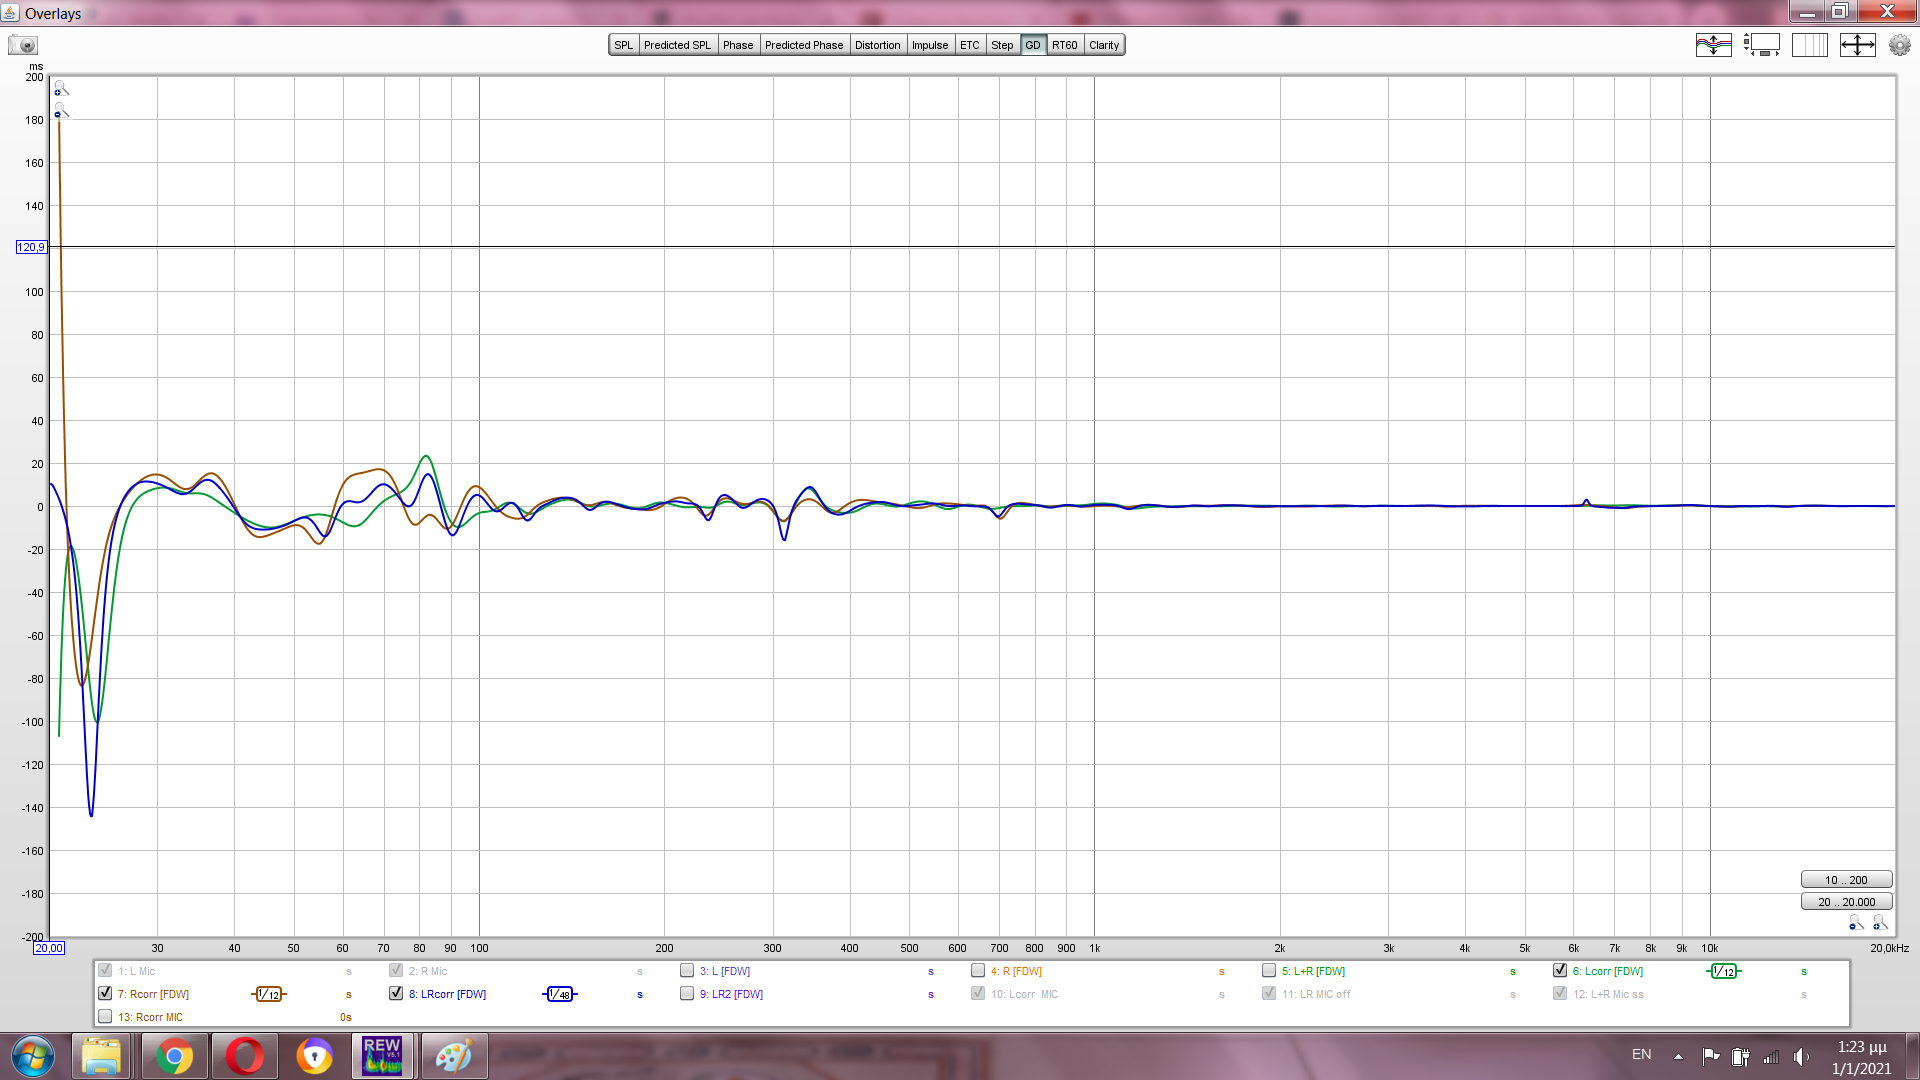Toggle the graph scrollbars icon
This screenshot has width=1920, height=1080.
[1761, 45]
